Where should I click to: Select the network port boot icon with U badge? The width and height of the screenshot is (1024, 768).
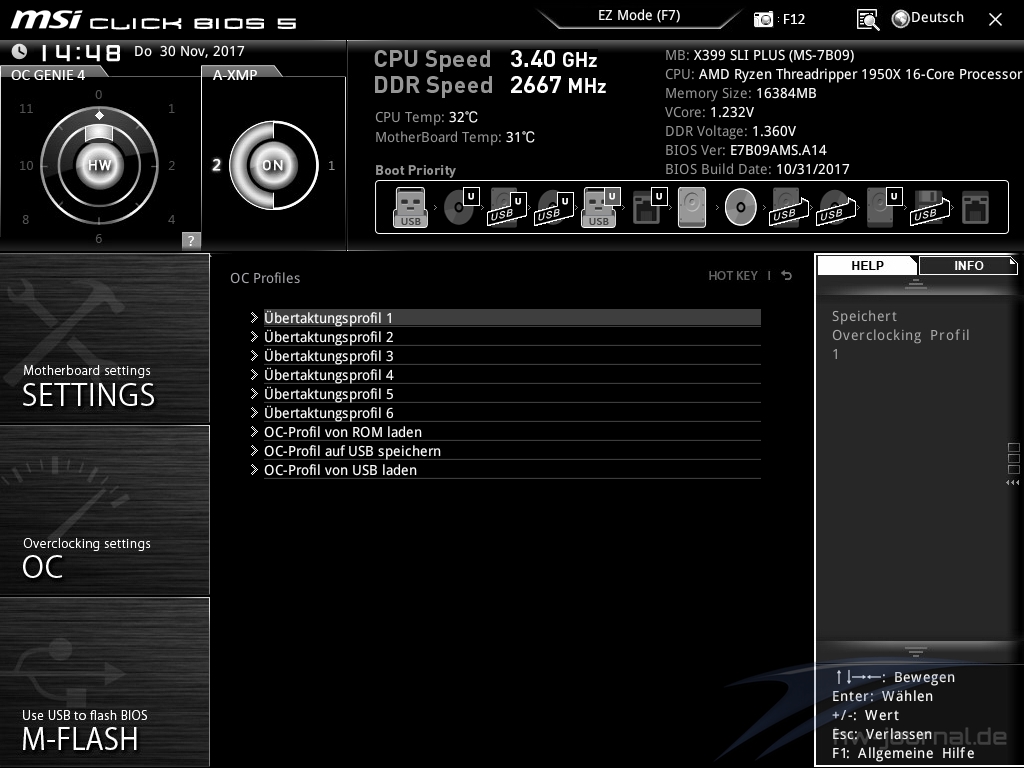tap(650, 207)
